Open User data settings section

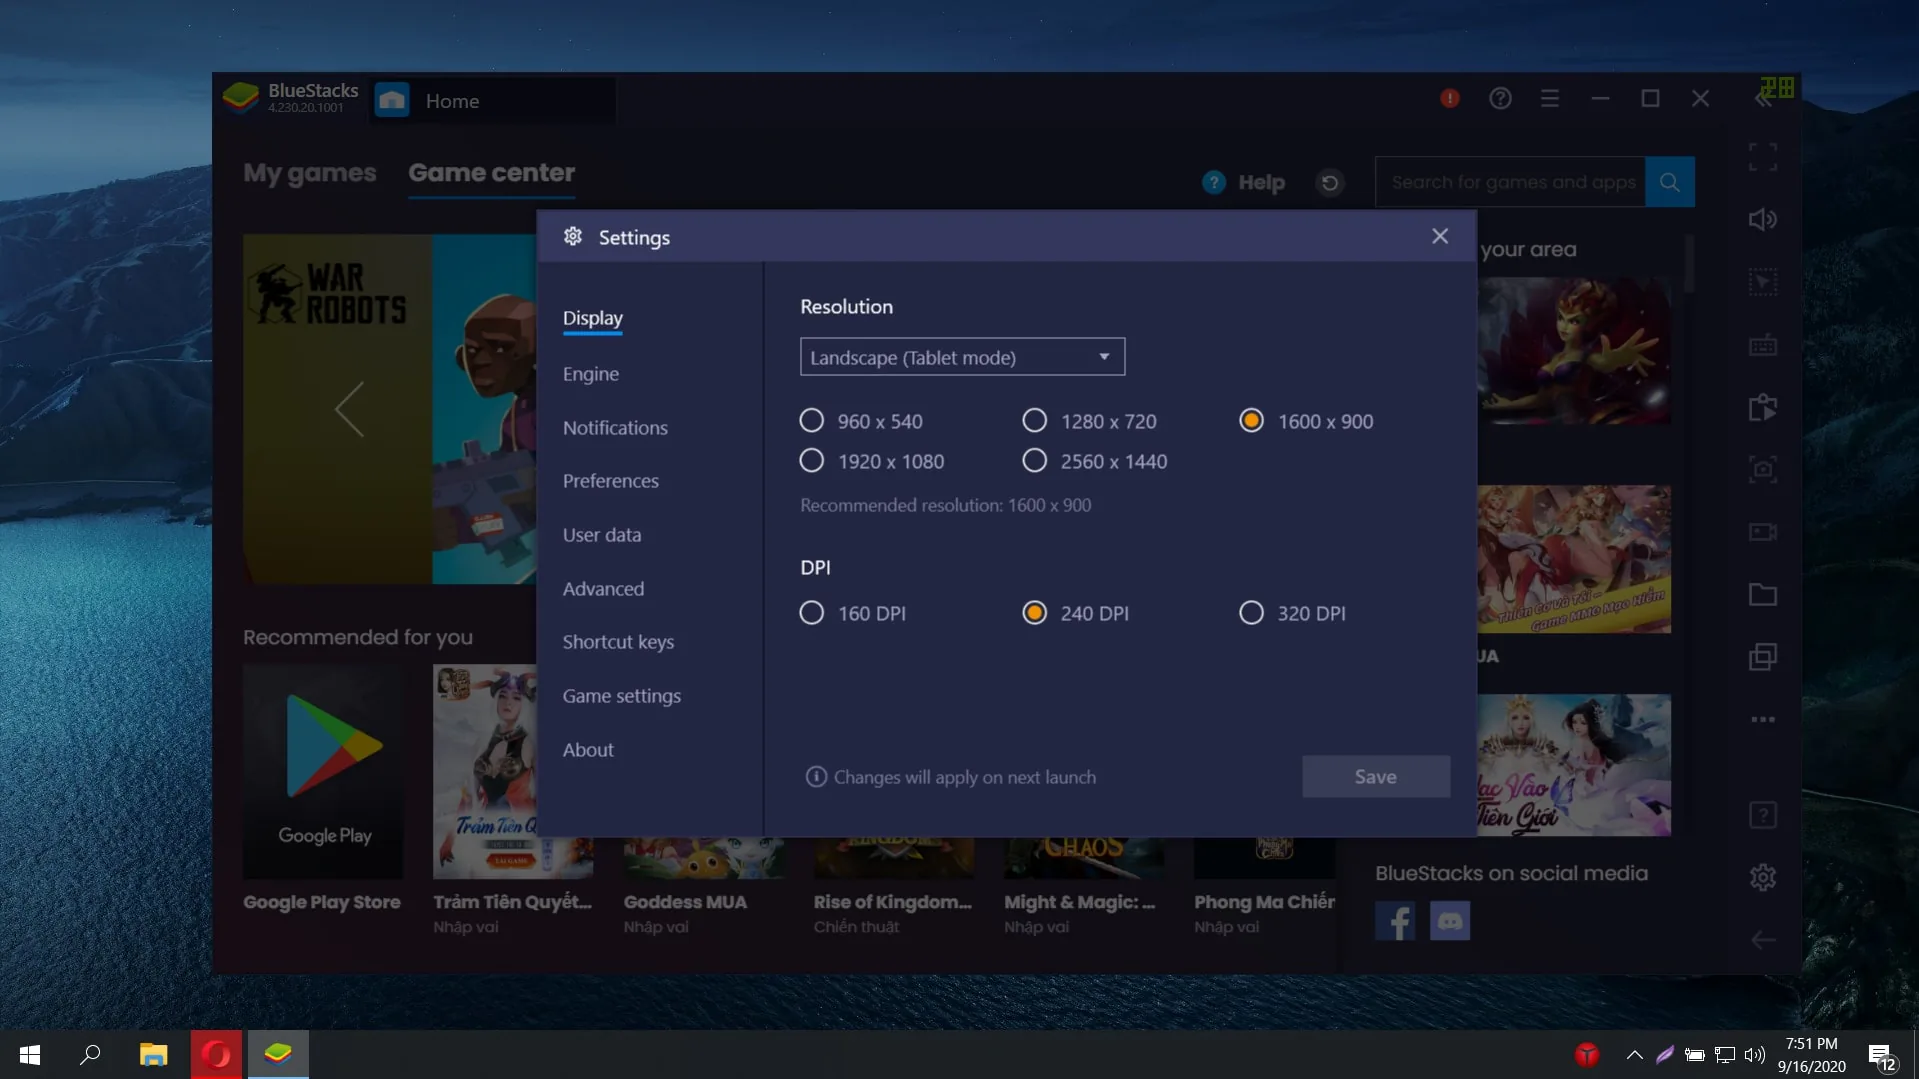point(601,535)
